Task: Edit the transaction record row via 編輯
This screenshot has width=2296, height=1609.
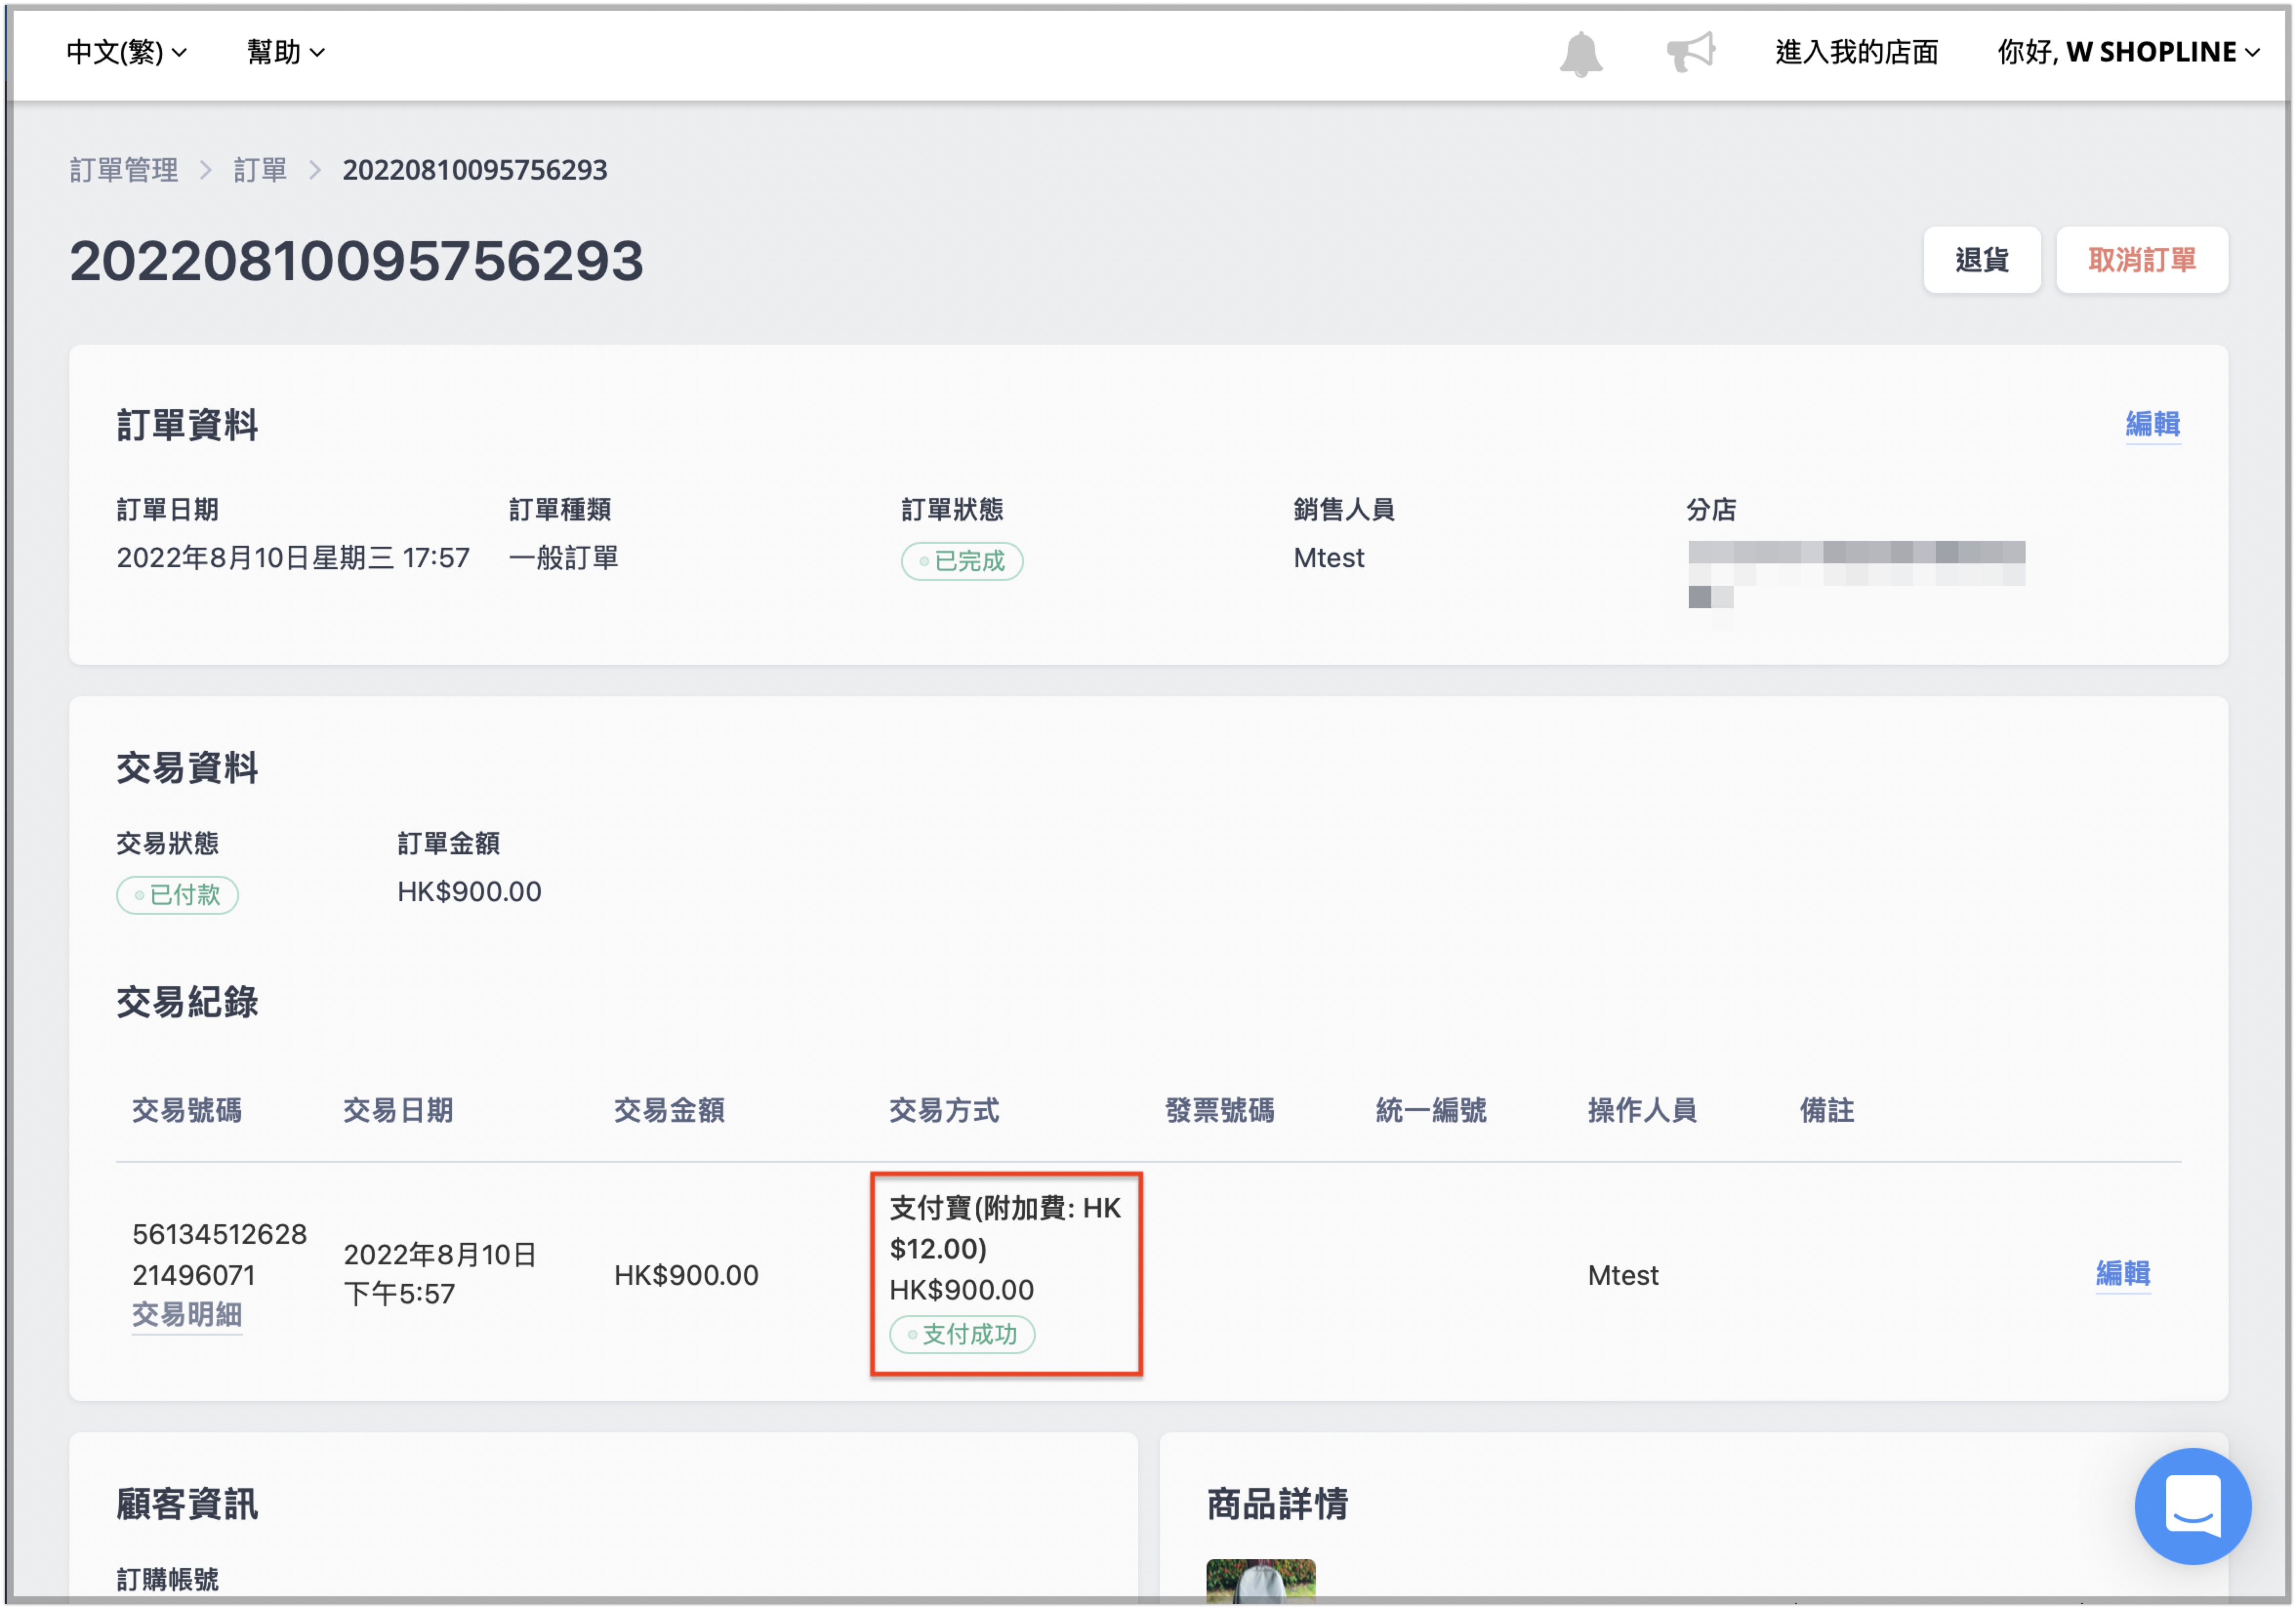Action: click(2122, 1273)
